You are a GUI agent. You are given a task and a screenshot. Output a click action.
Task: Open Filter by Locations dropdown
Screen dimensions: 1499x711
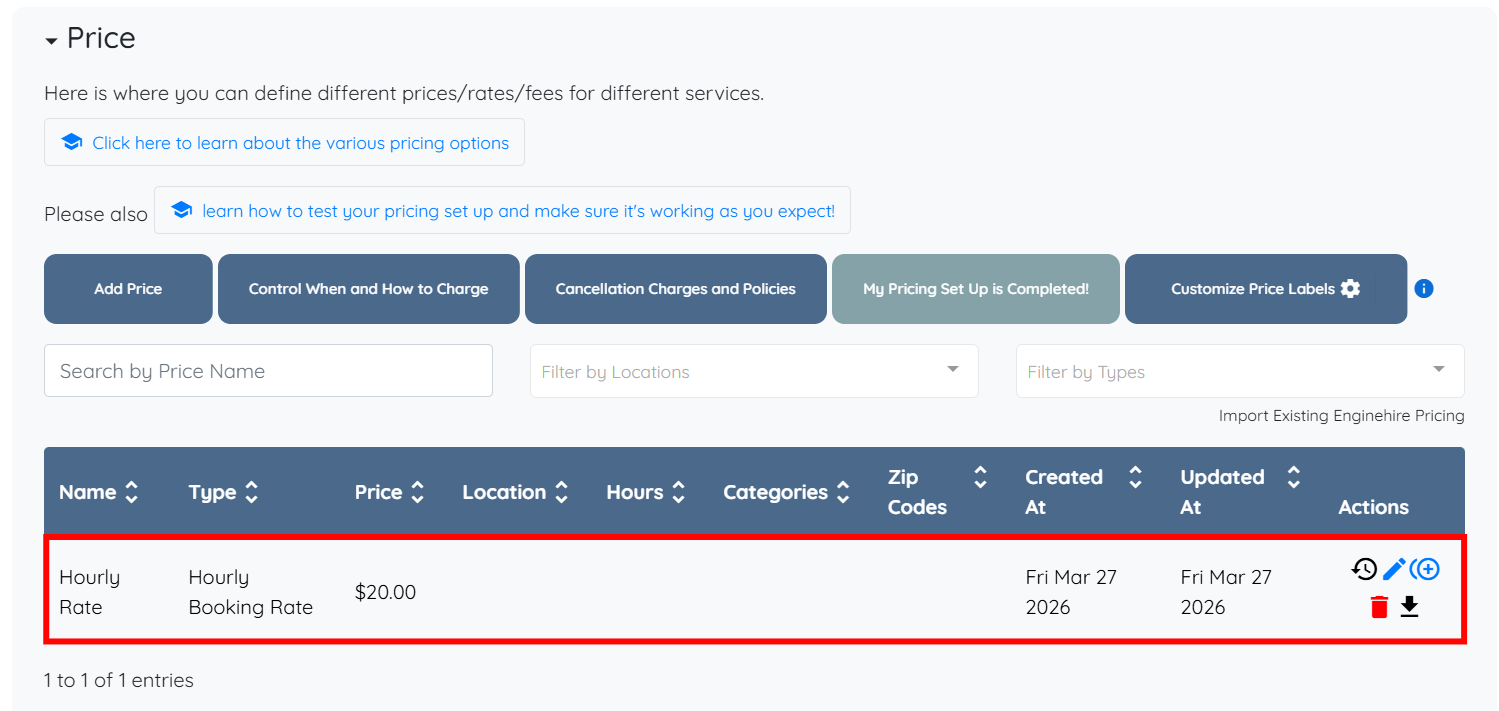(x=952, y=370)
